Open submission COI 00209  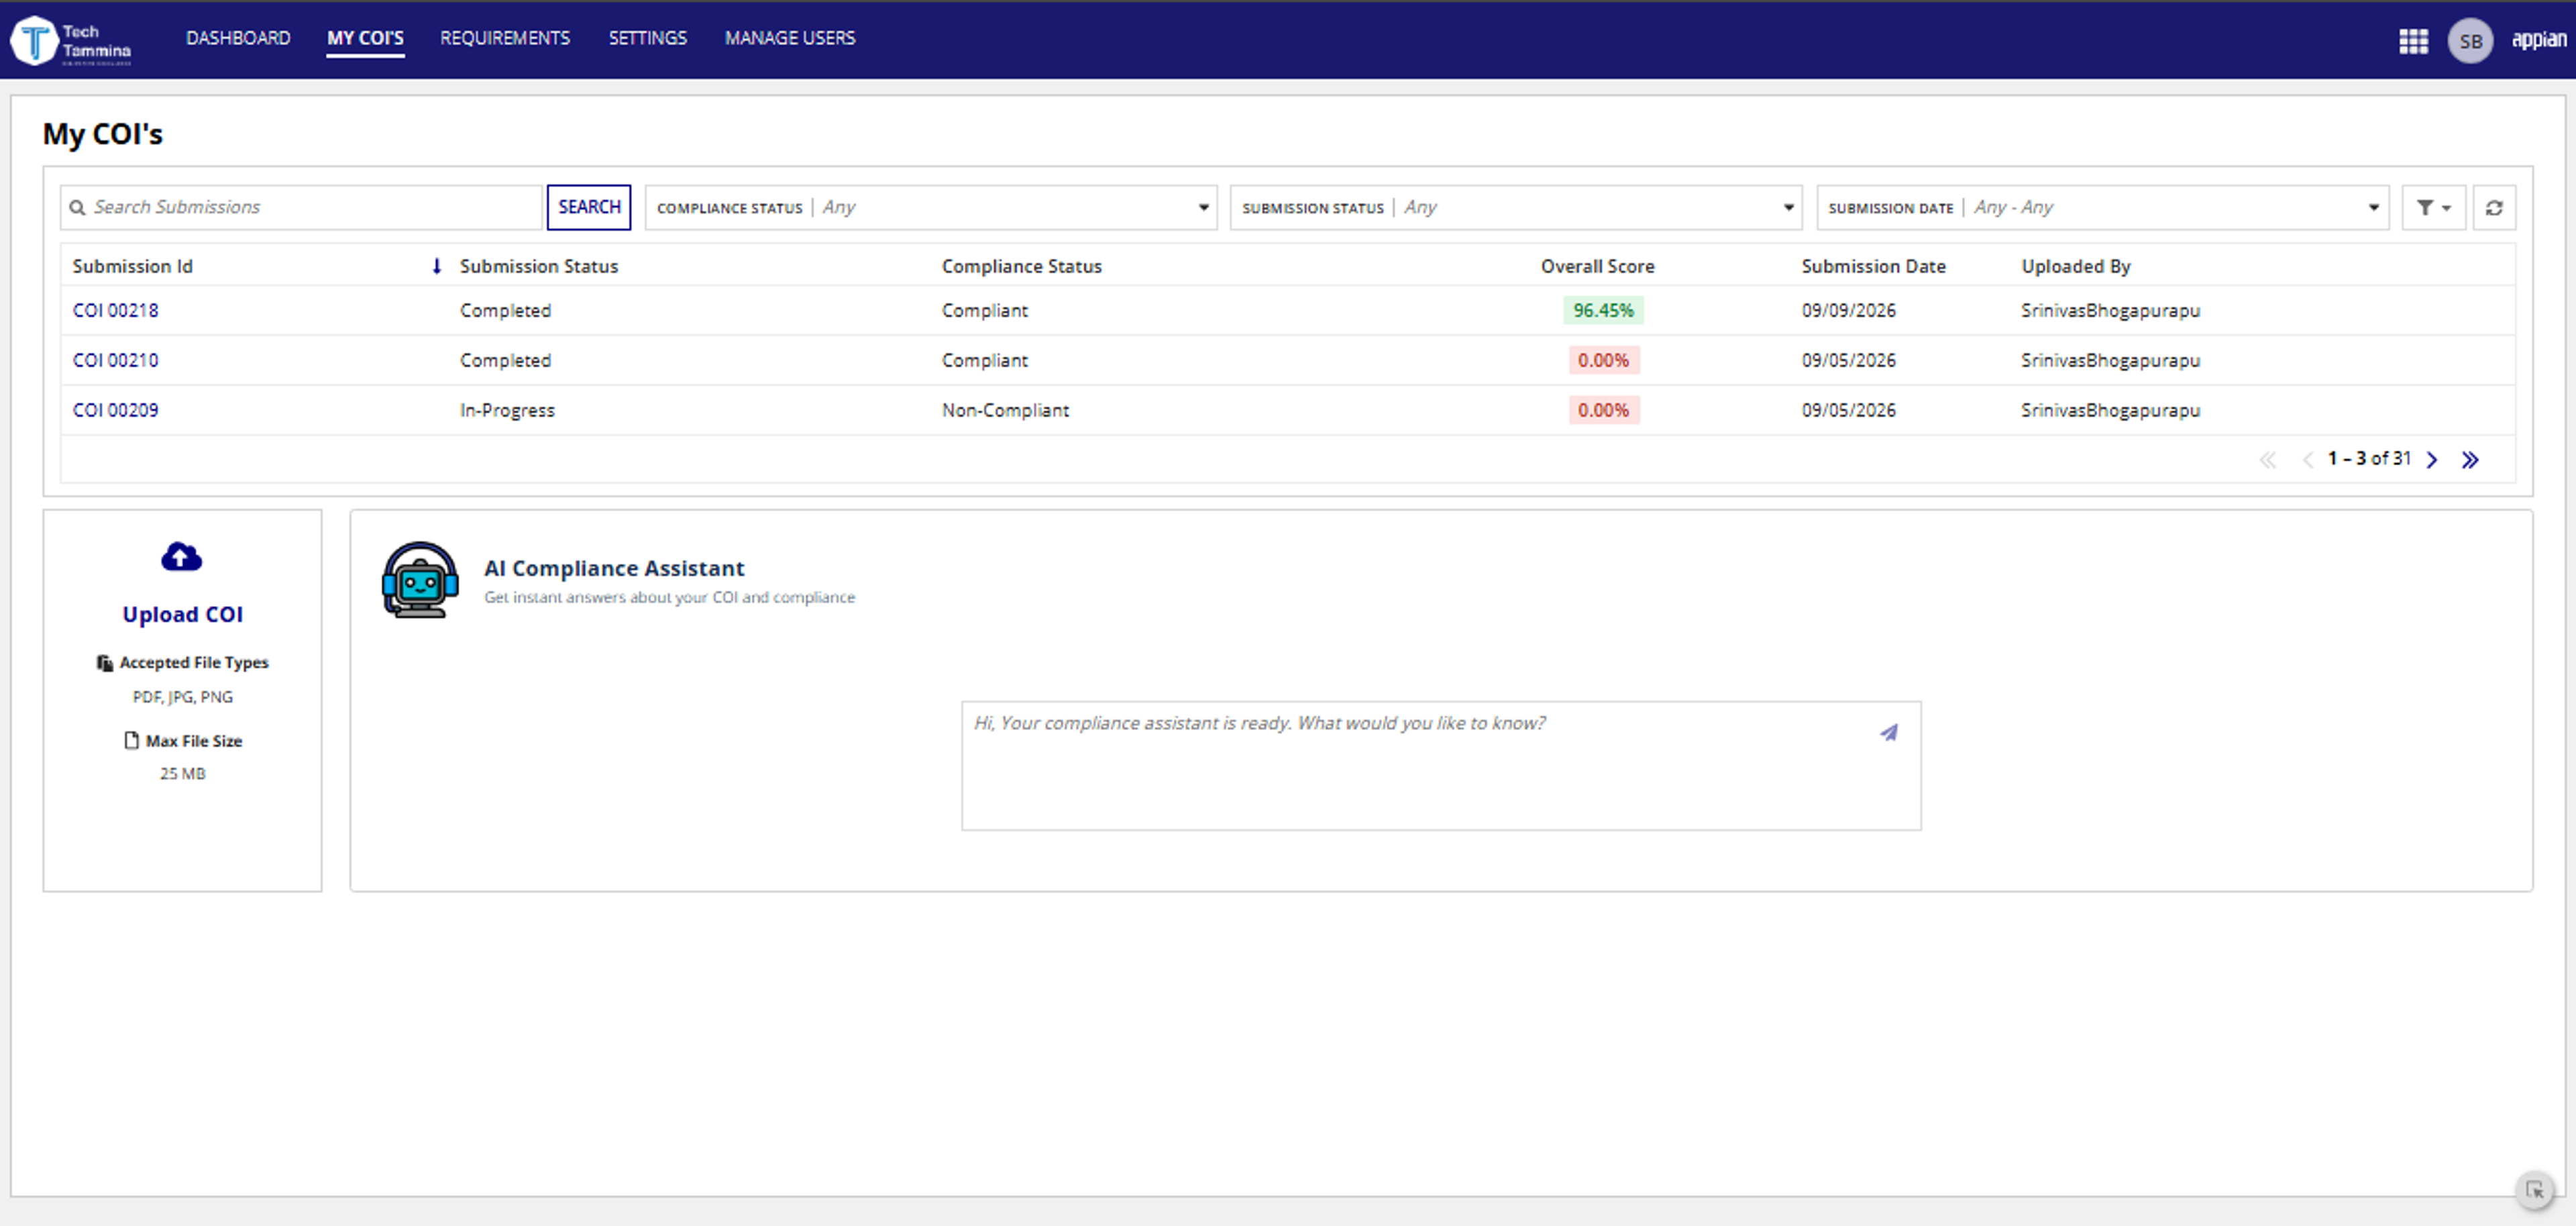click(x=115, y=411)
